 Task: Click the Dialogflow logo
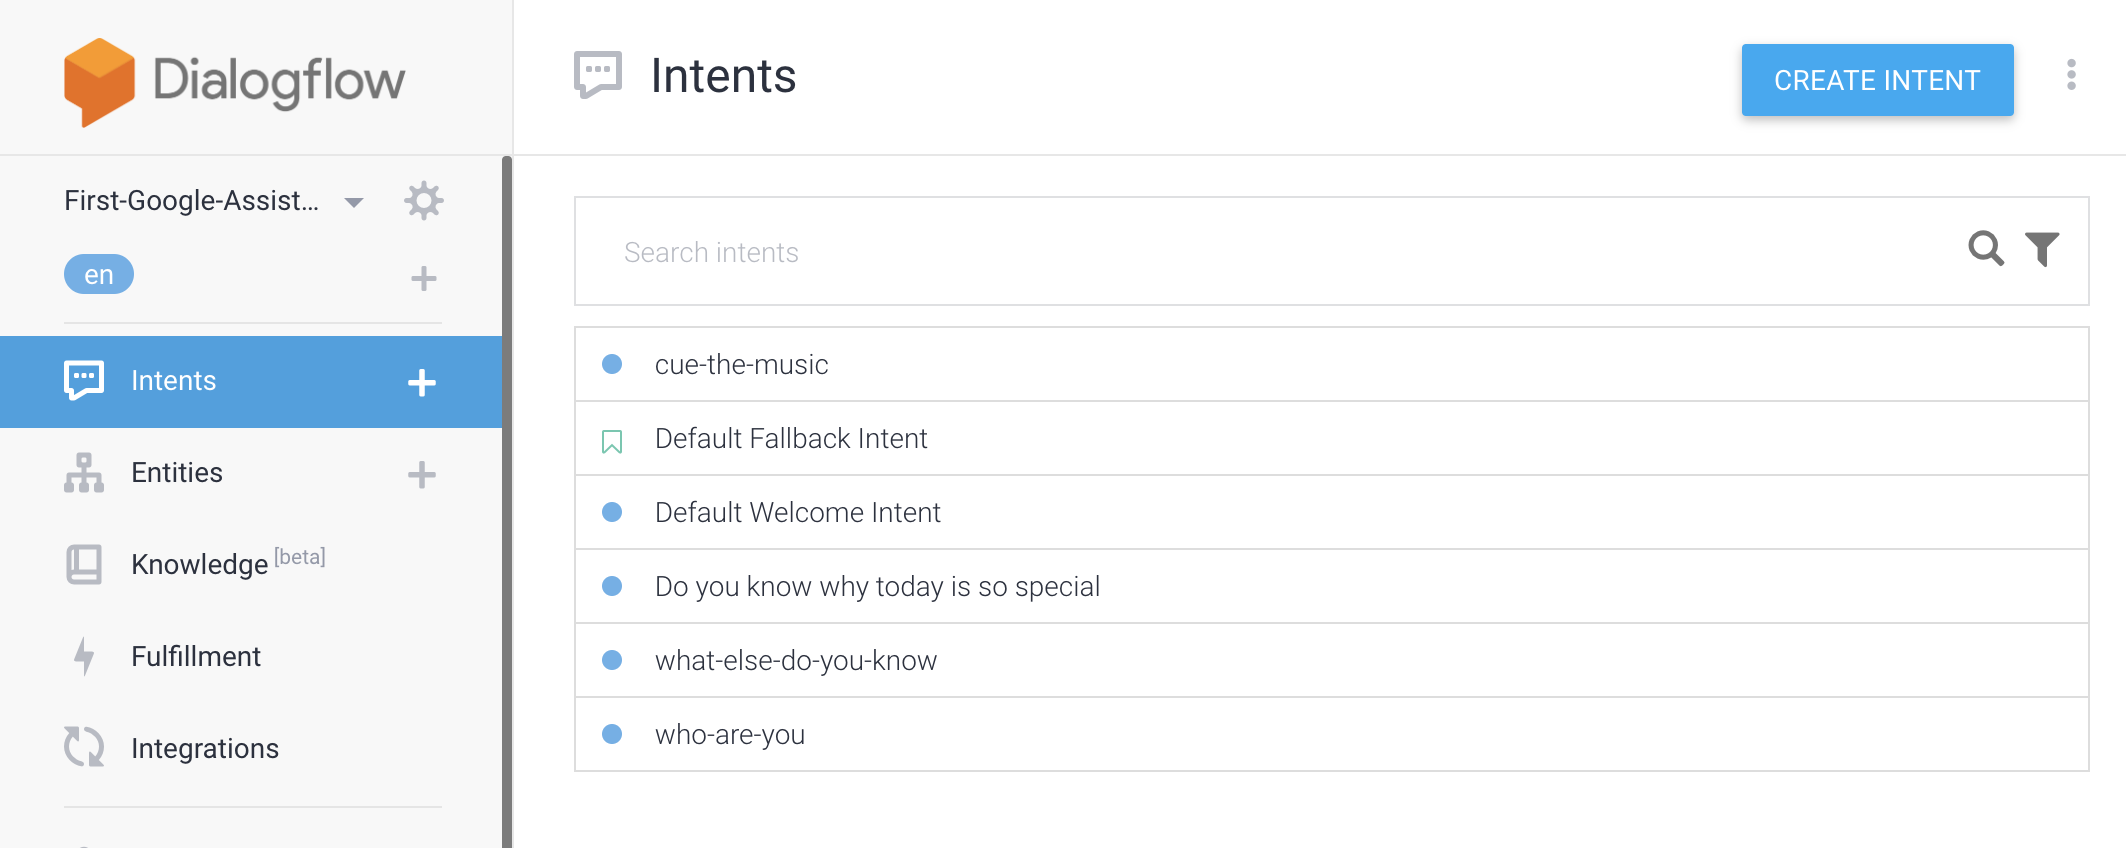point(234,82)
